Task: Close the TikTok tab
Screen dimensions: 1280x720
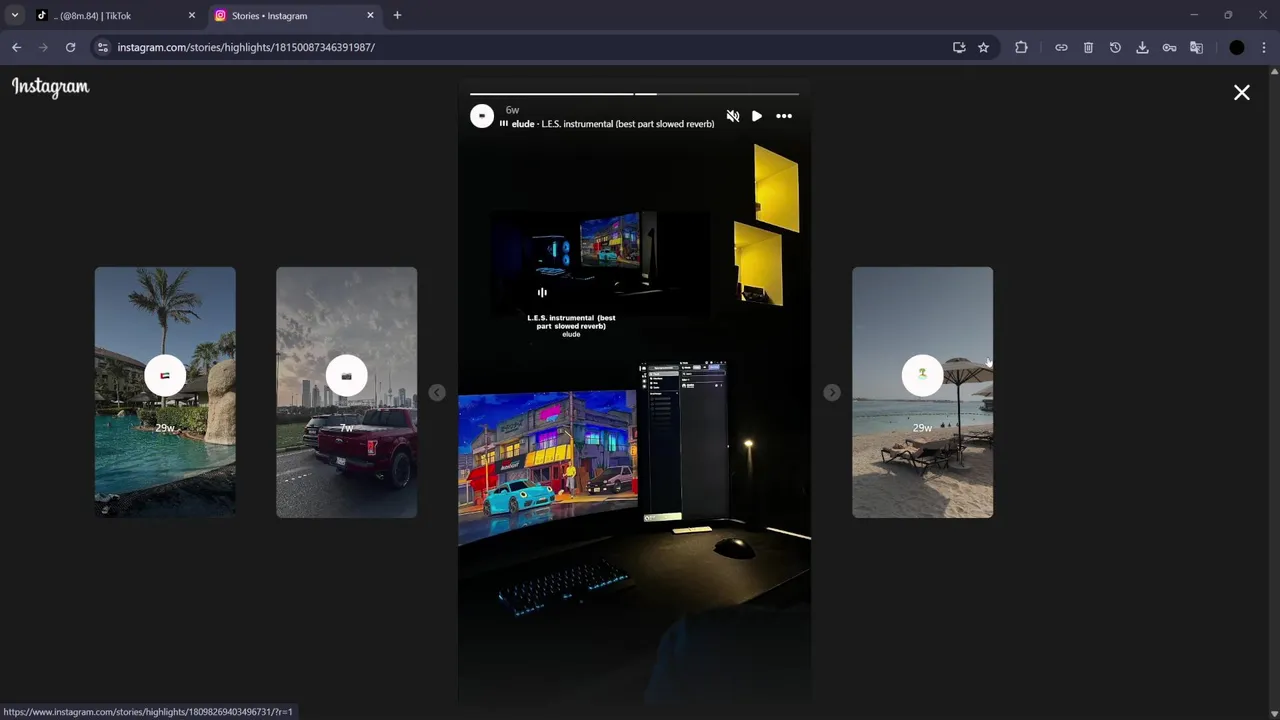Action: 192,16
